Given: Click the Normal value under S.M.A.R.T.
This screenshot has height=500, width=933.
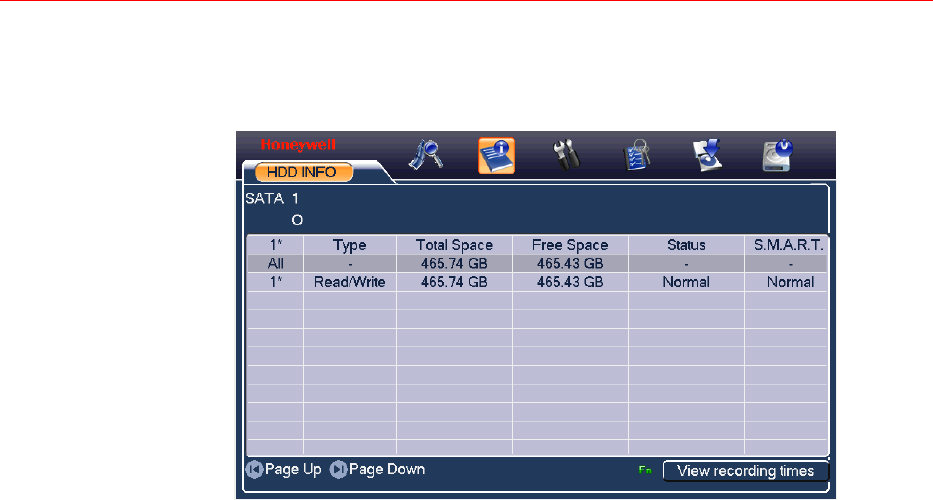Looking at the screenshot, I should [790, 282].
